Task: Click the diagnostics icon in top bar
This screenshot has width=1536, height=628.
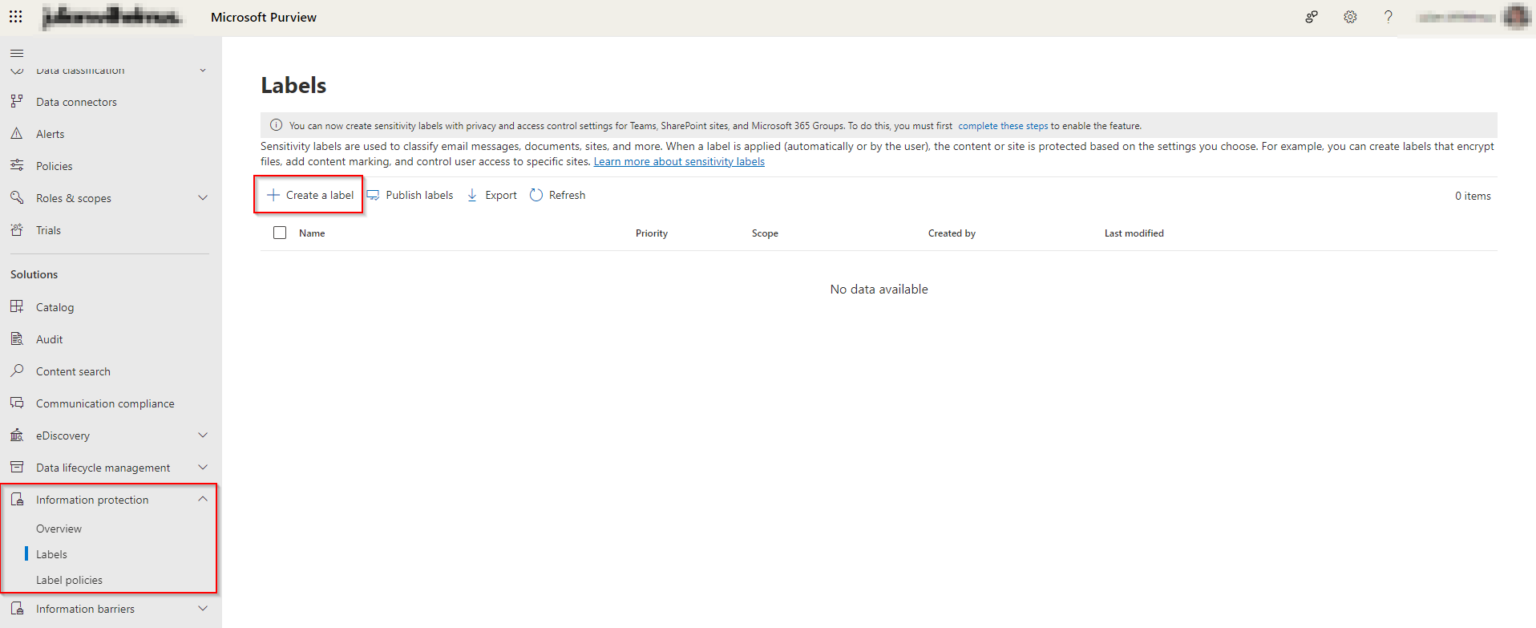Action: coord(1311,17)
